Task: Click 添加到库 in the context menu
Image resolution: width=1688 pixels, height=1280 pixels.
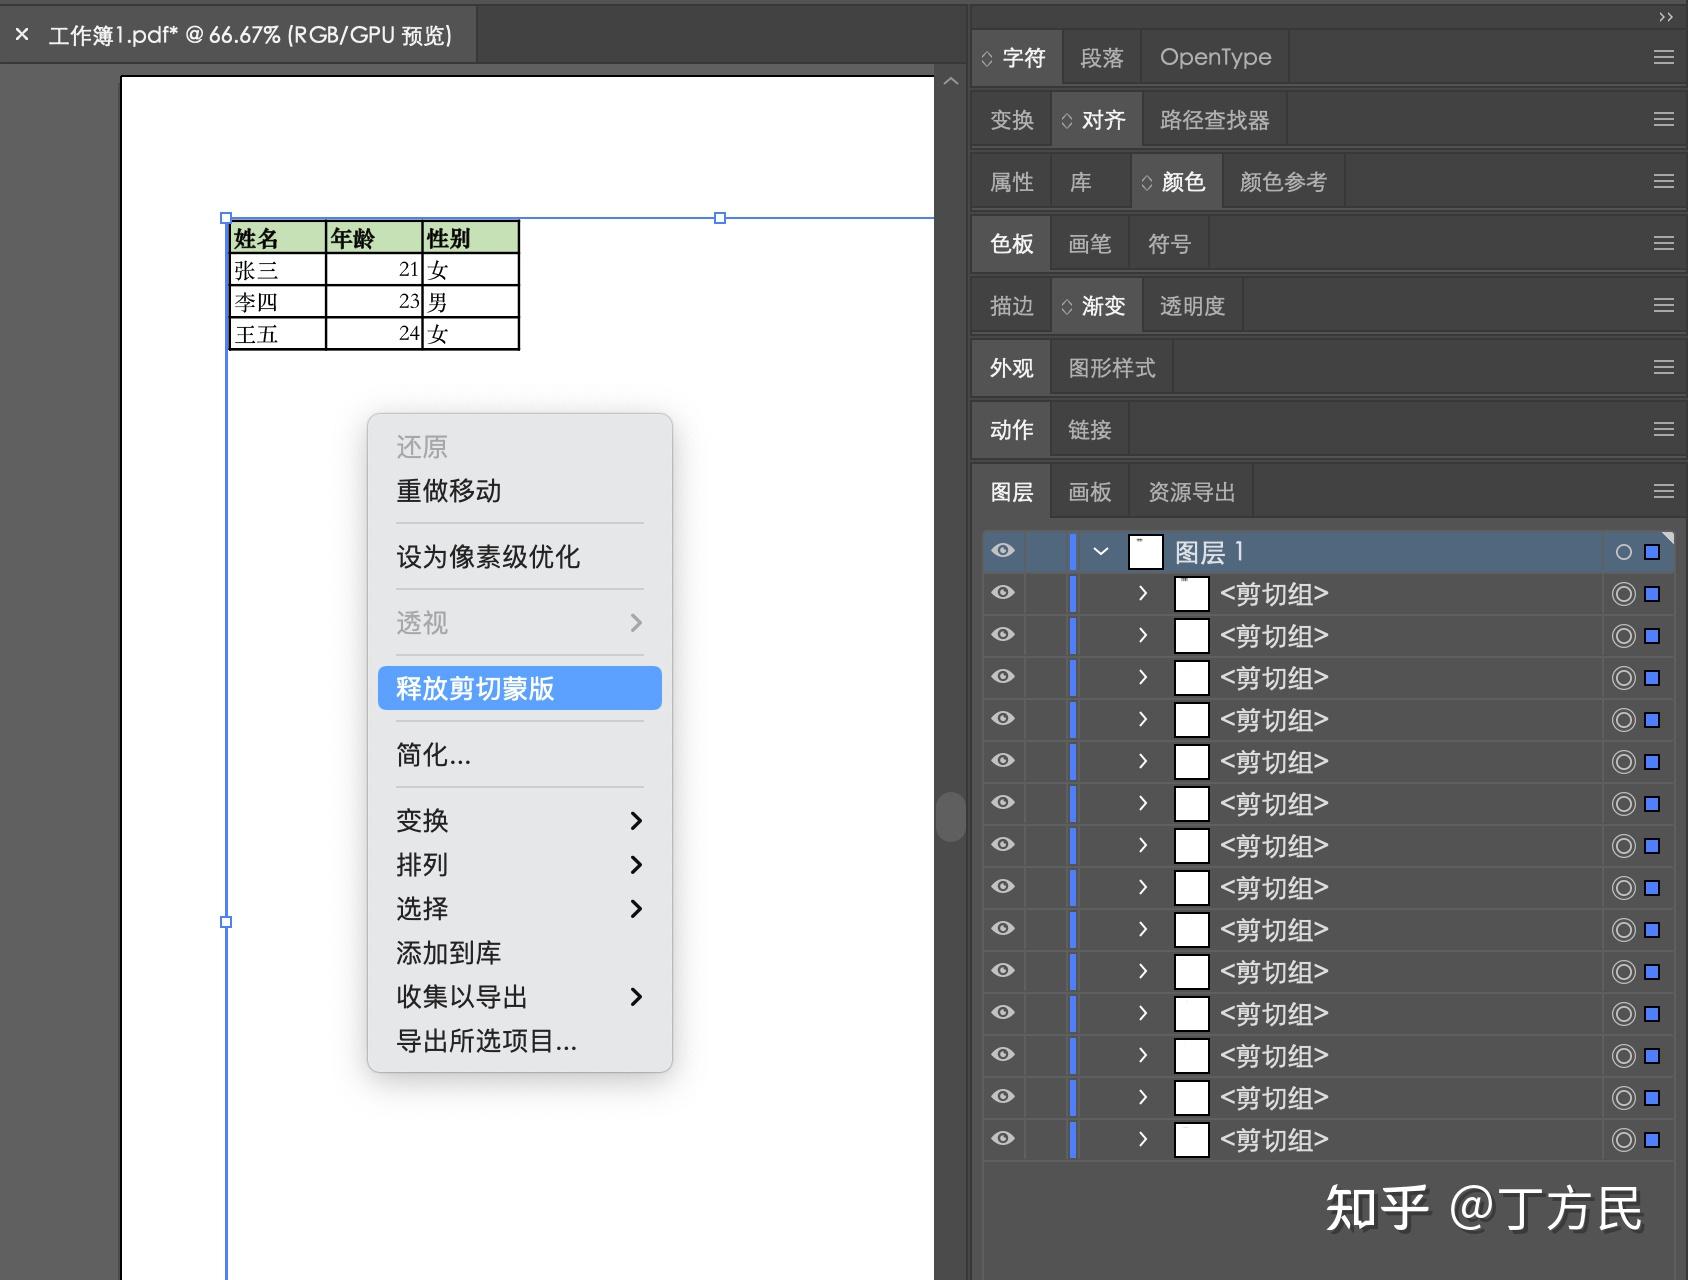Action: click(447, 952)
